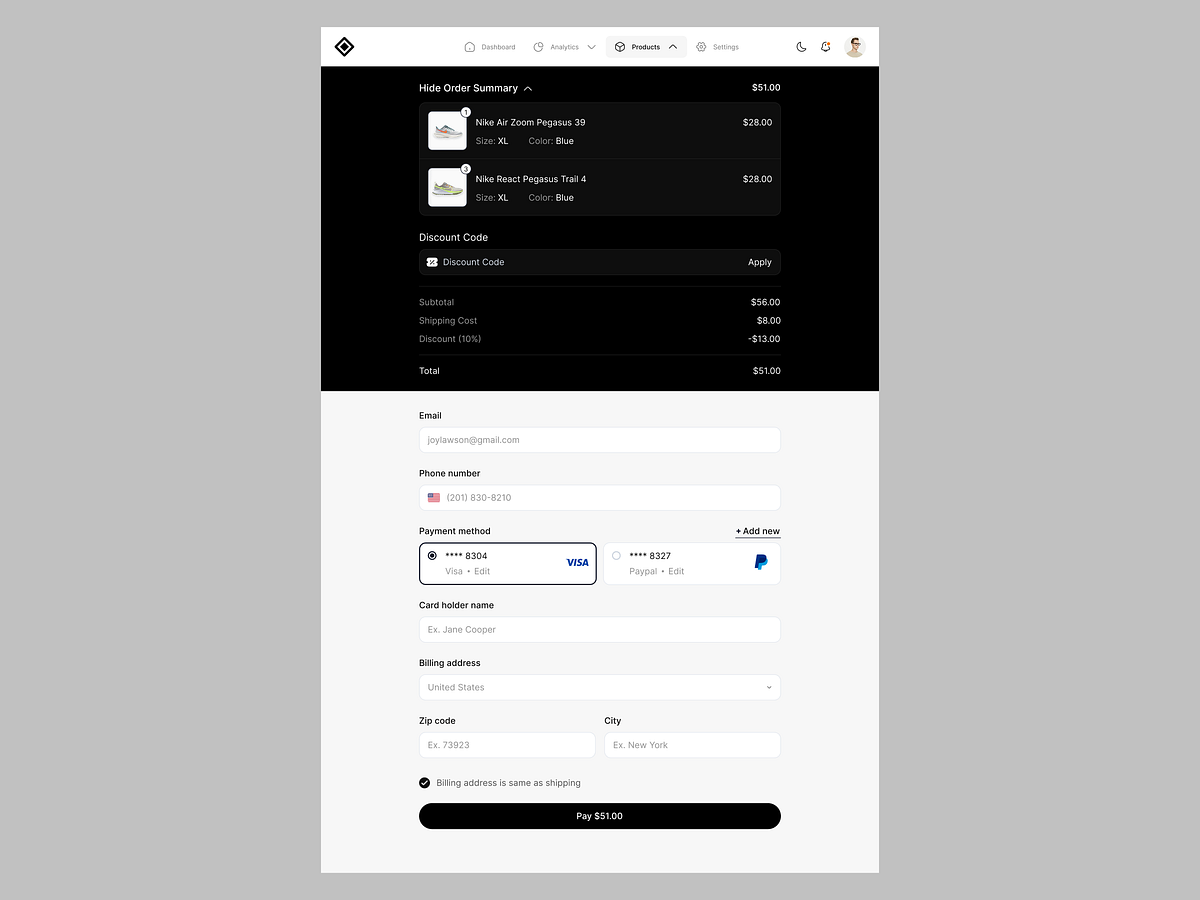Open the Analytics menu item

pyautogui.click(x=565, y=47)
